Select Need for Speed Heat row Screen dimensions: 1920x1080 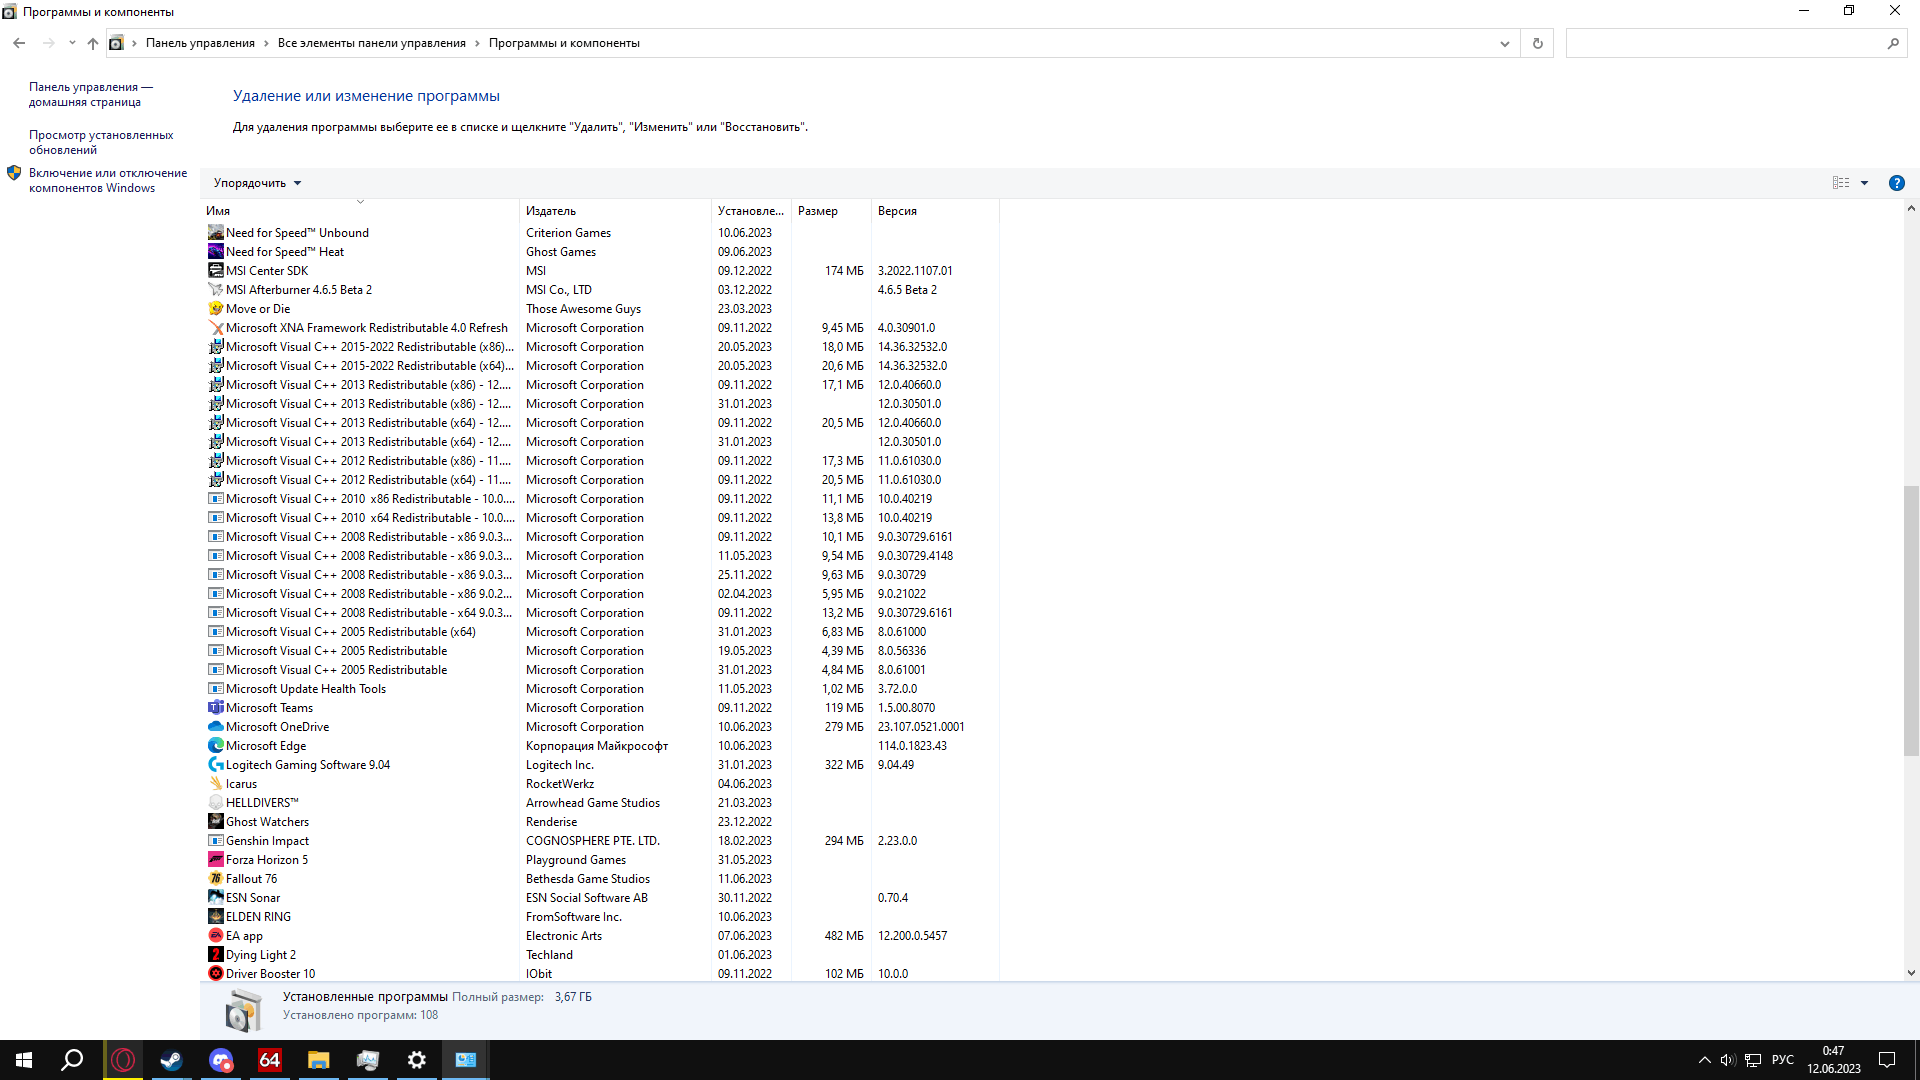click(x=600, y=252)
